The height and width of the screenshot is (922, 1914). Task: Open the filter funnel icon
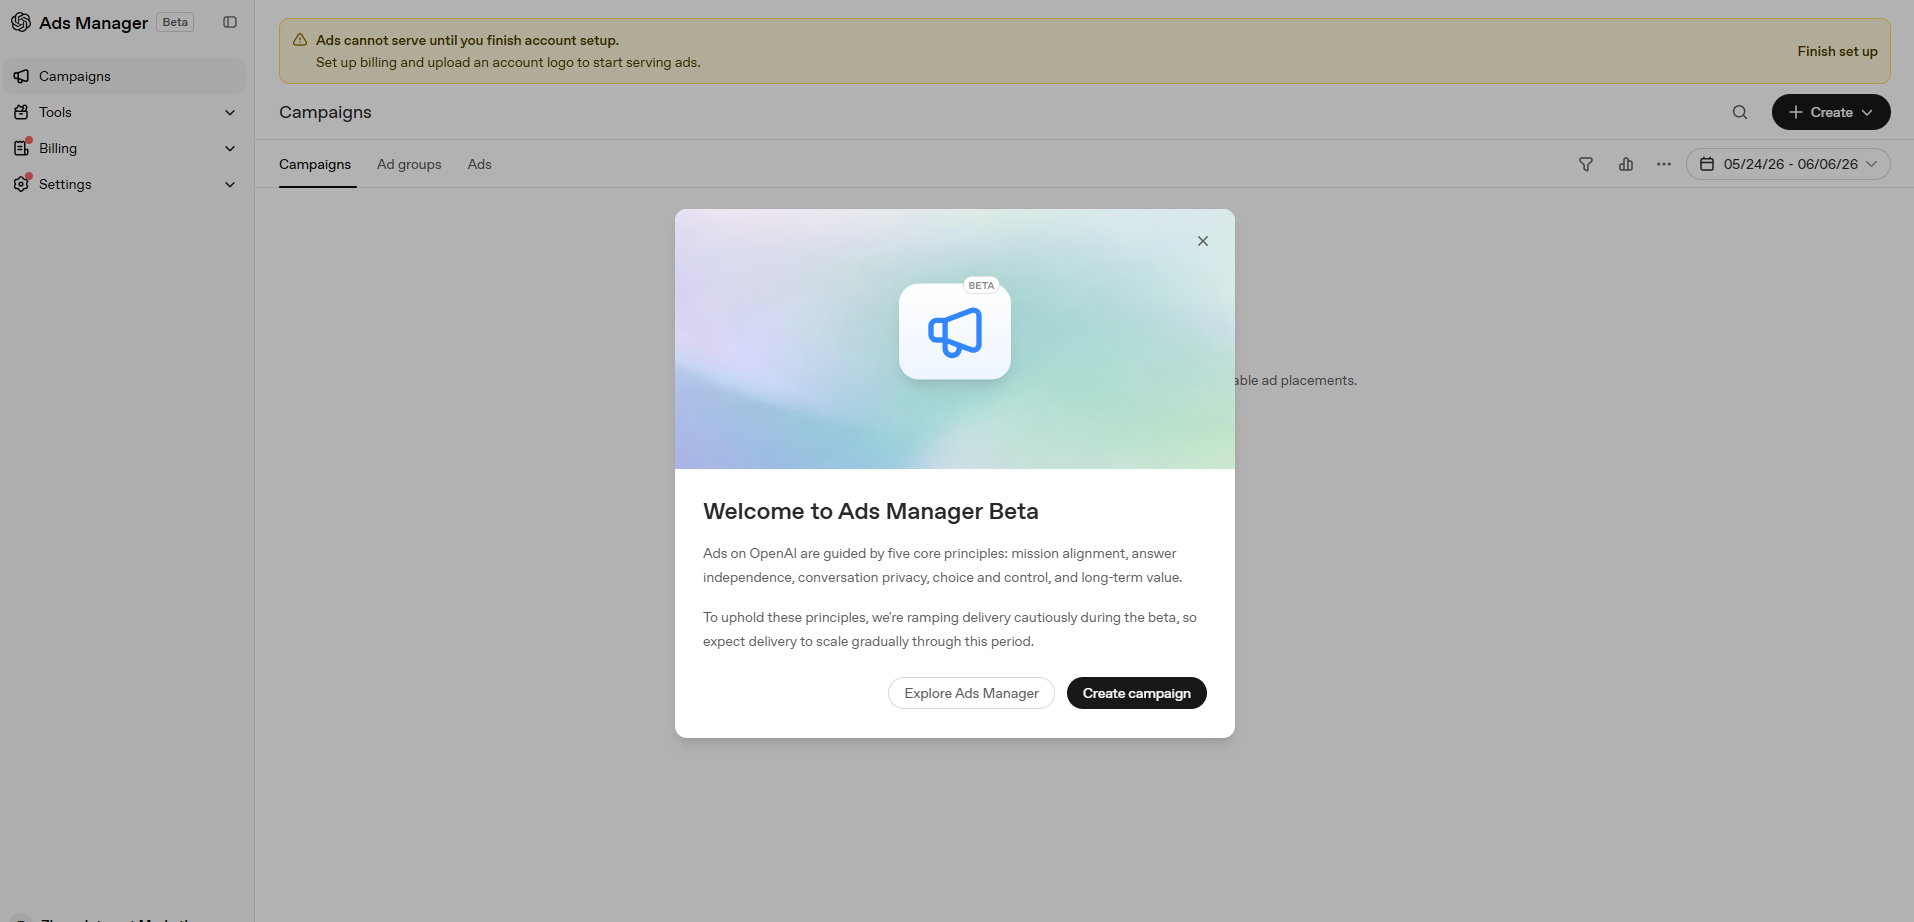click(1586, 164)
